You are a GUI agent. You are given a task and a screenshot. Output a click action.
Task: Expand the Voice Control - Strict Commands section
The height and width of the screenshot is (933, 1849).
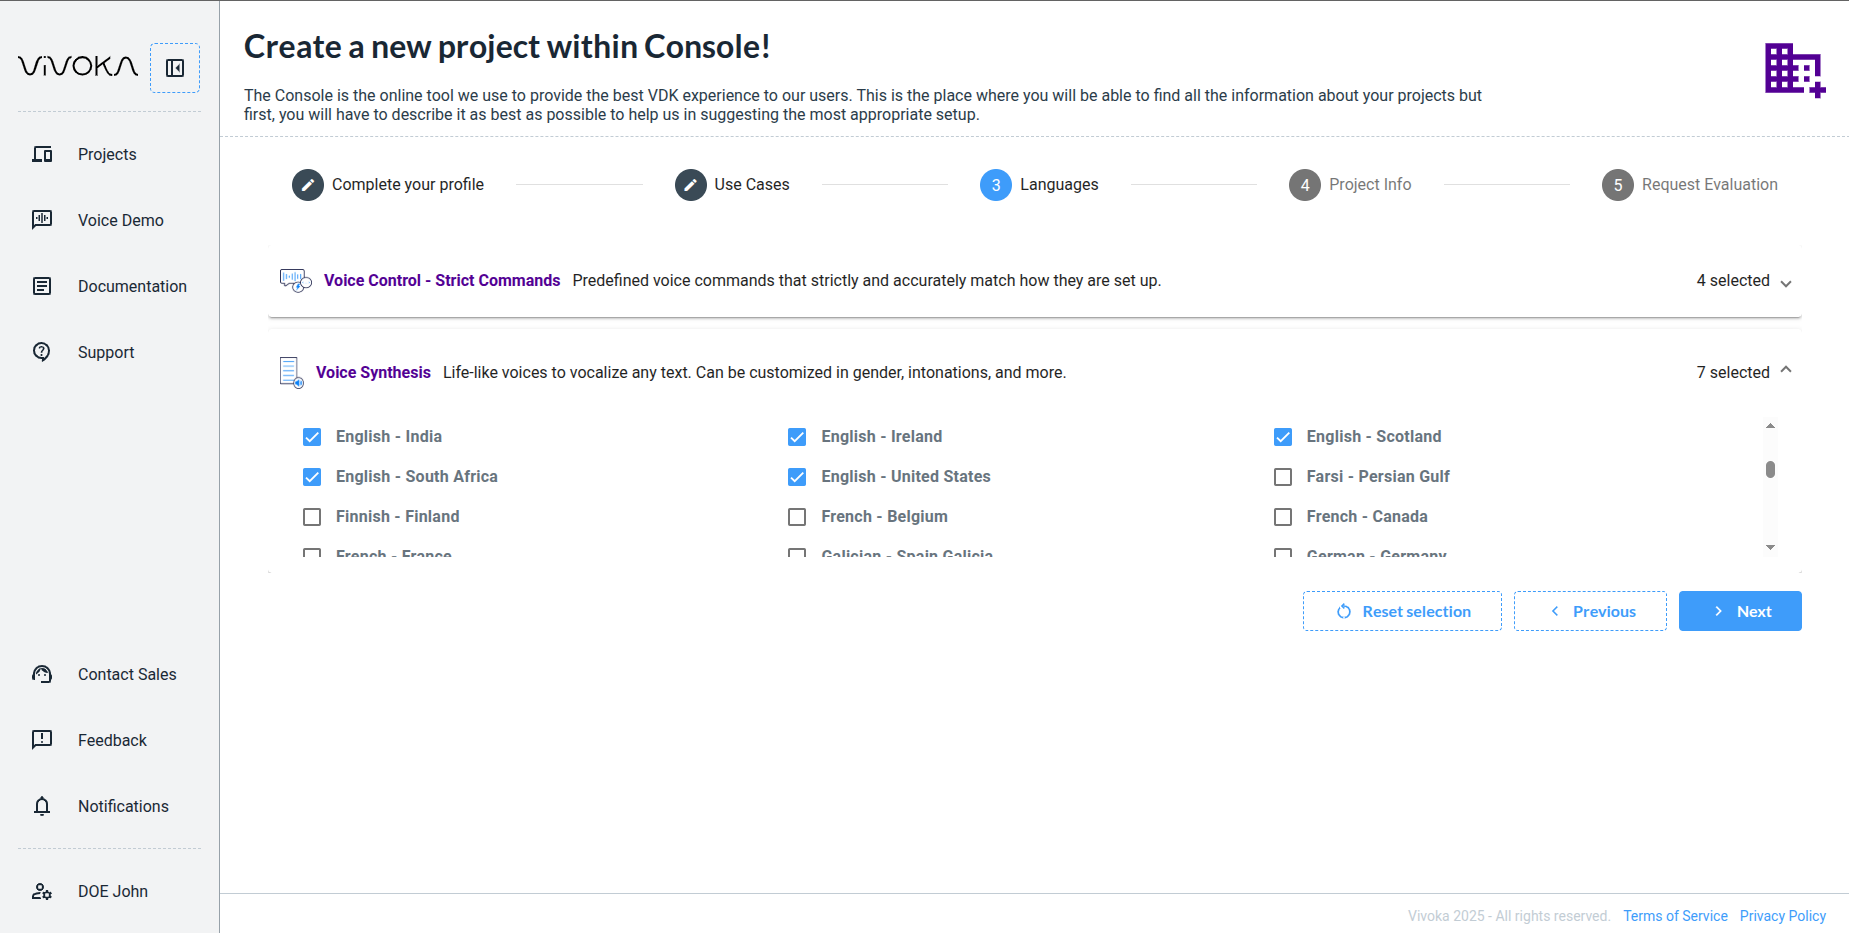1786,282
